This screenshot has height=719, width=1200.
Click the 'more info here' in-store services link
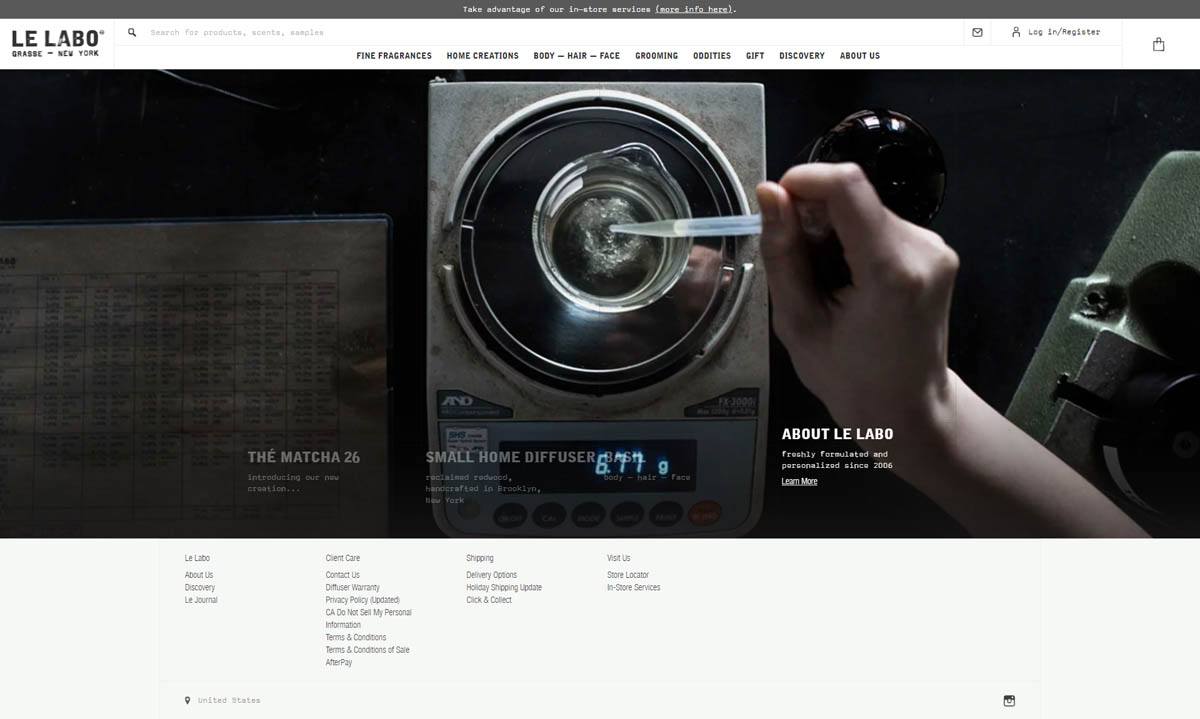pyautogui.click(x=695, y=8)
